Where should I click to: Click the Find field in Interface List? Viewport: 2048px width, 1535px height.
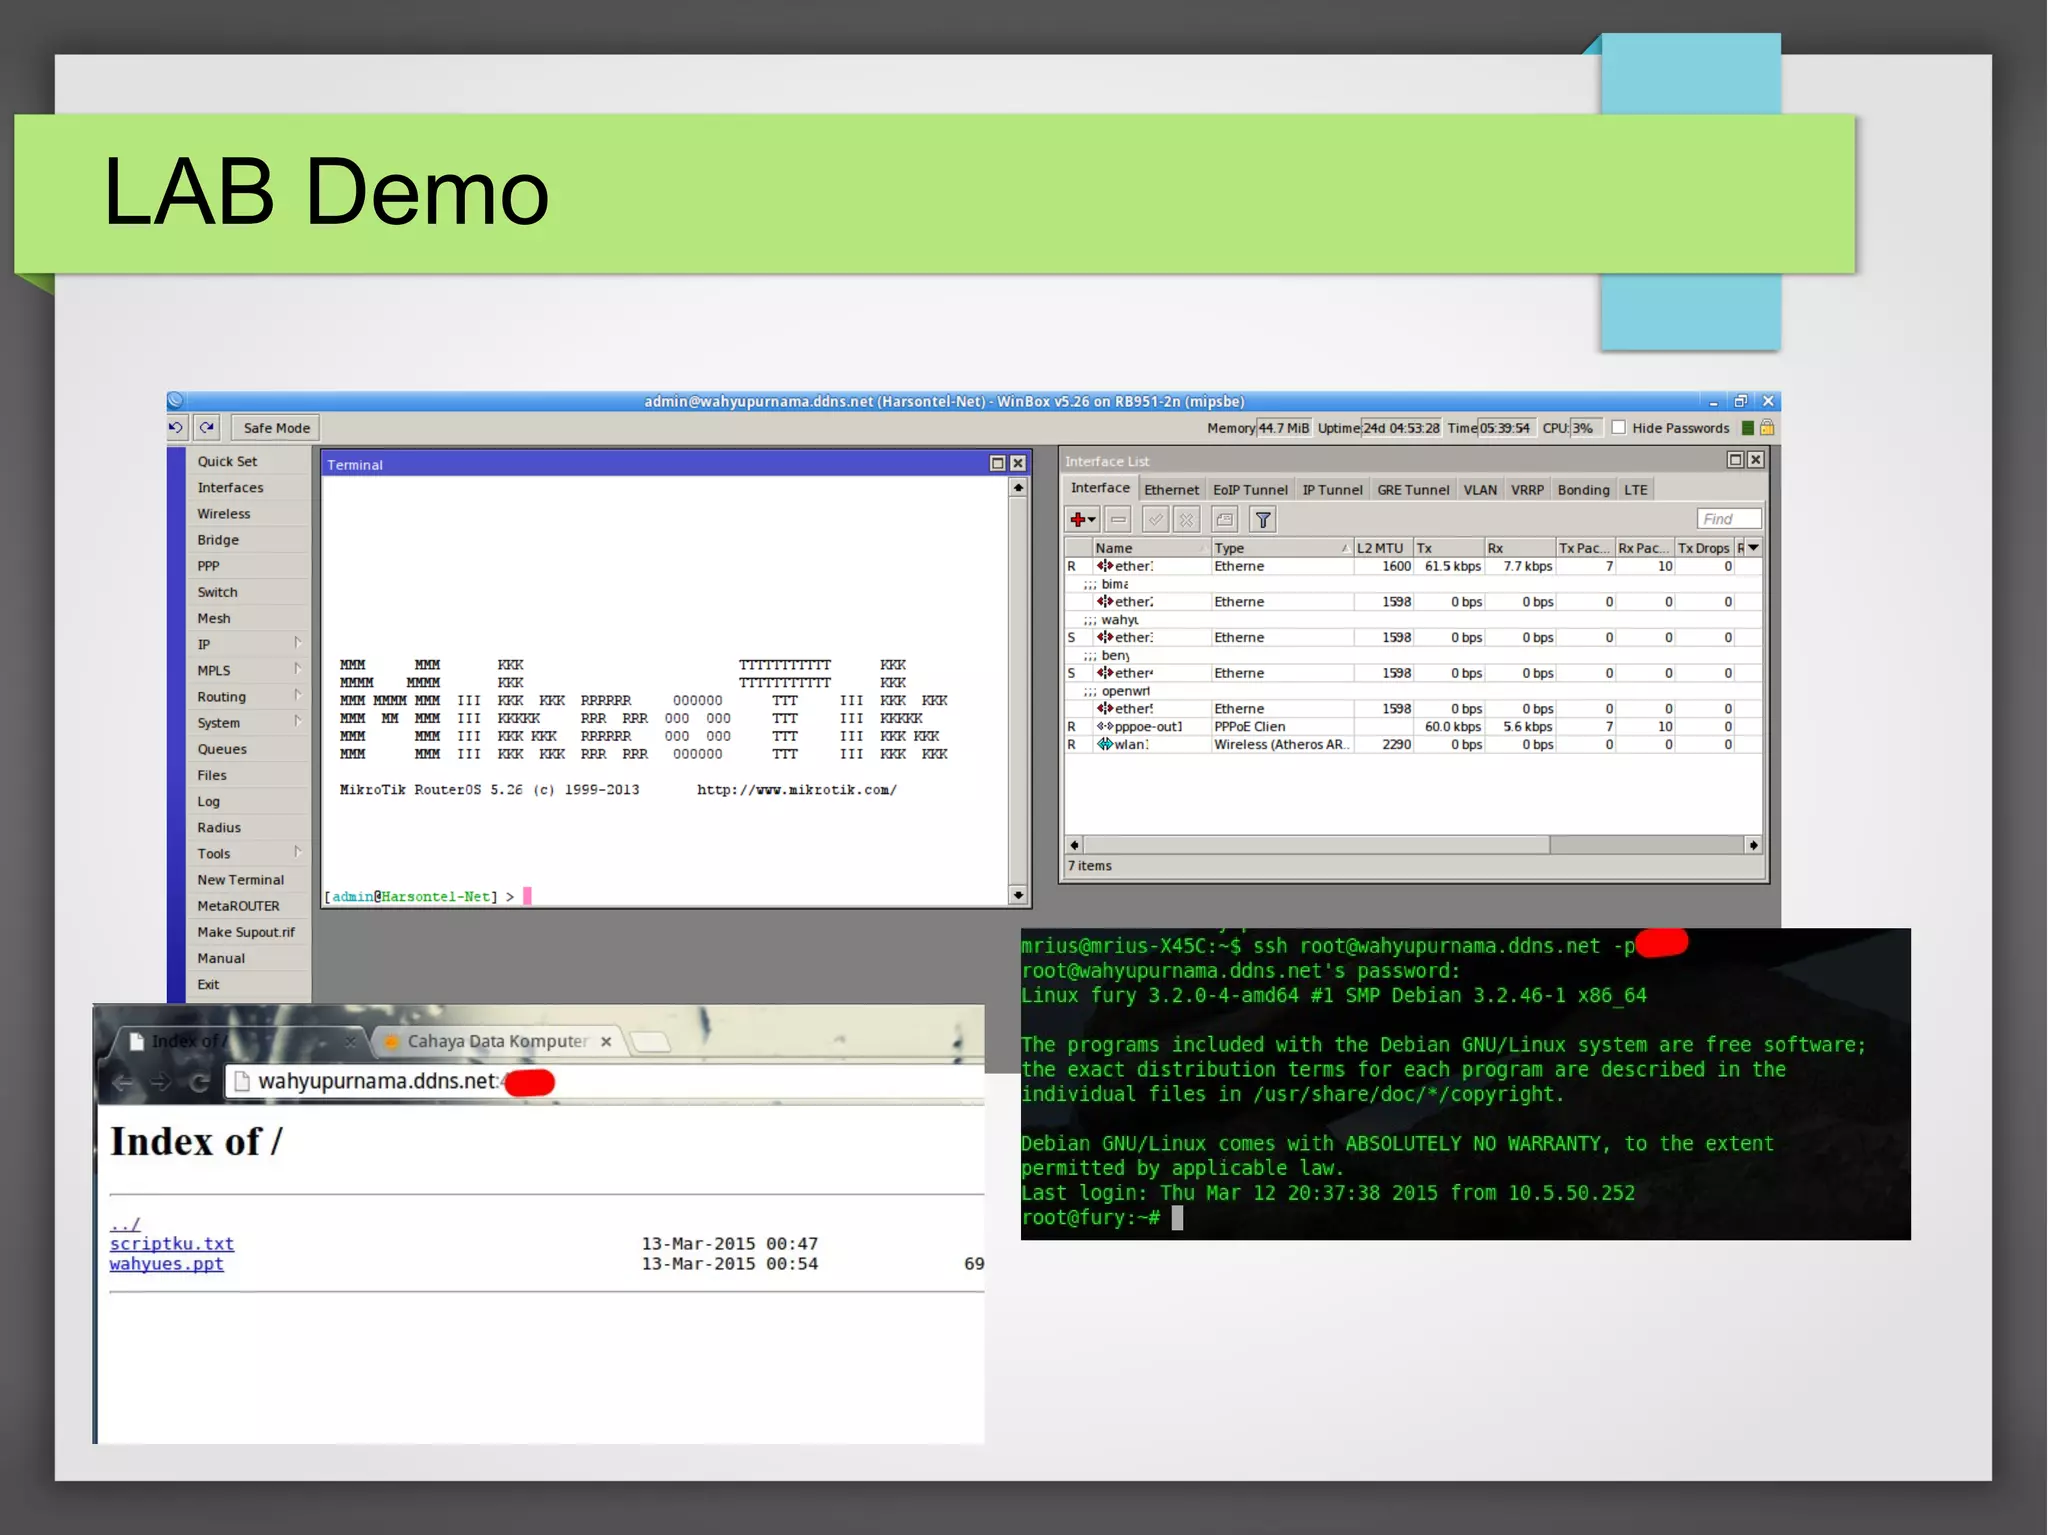click(1729, 519)
